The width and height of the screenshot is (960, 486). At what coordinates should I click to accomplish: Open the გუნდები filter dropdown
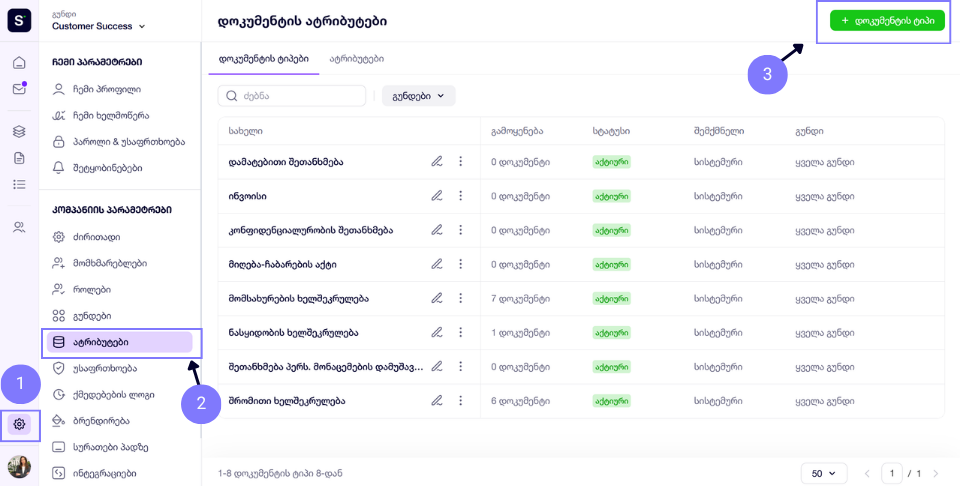click(419, 96)
